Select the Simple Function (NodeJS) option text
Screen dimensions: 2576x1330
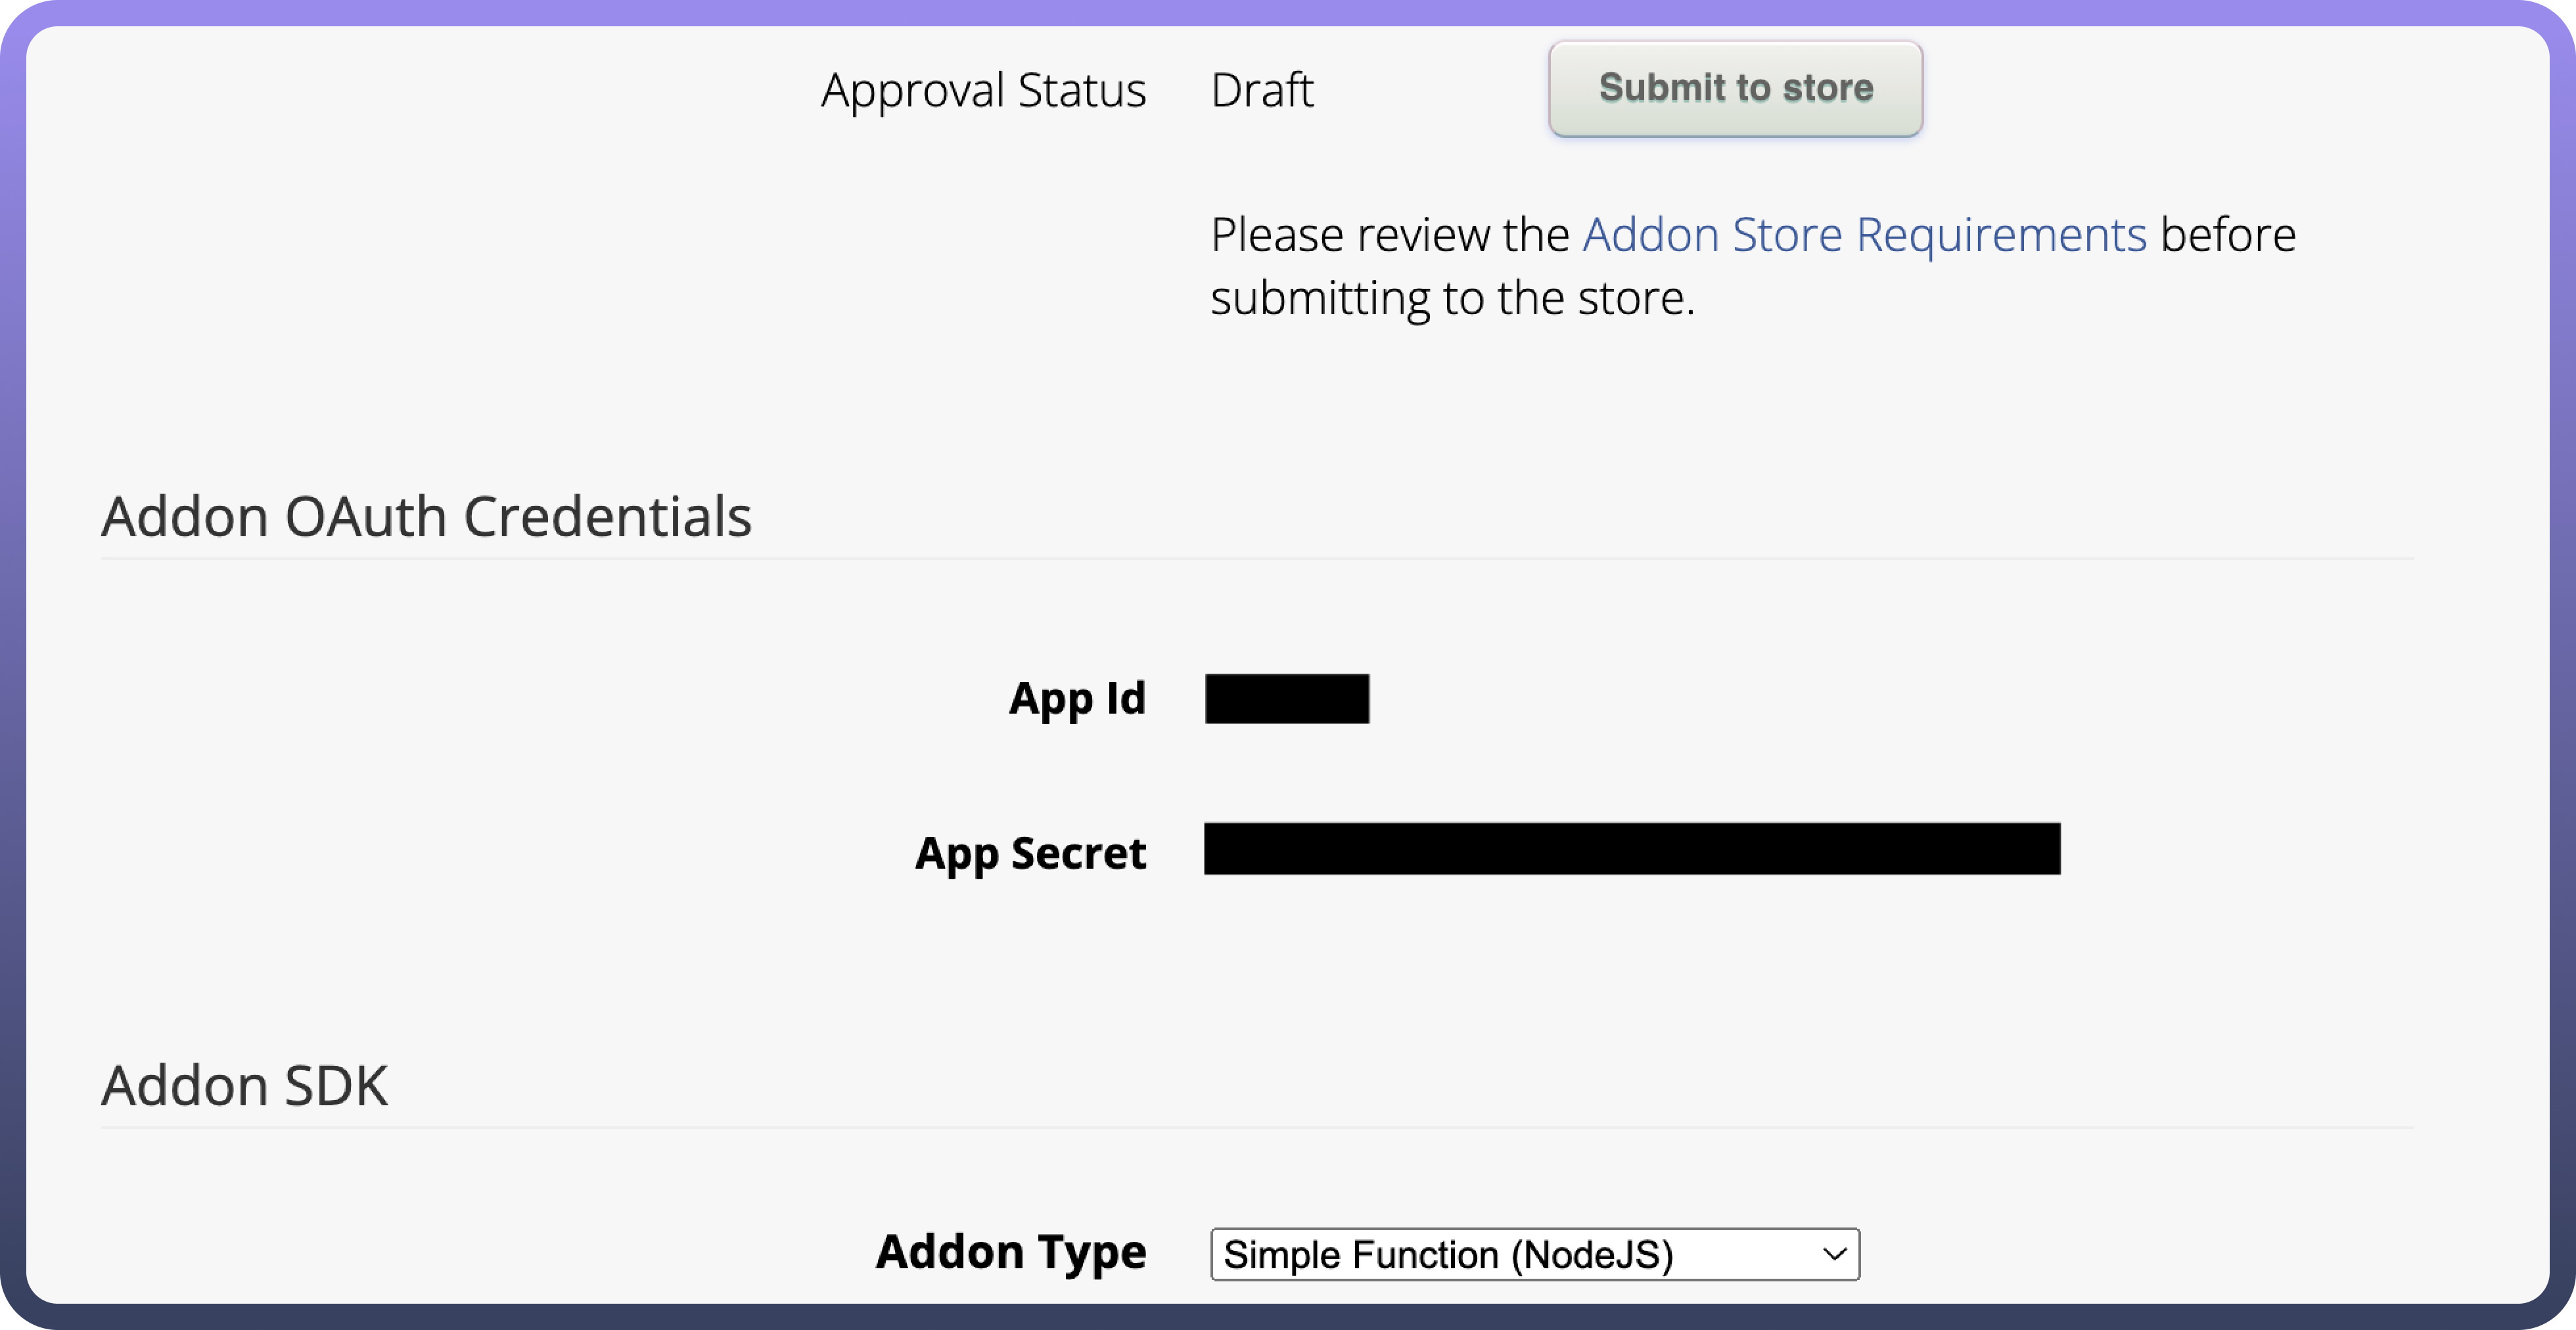click(1448, 1255)
